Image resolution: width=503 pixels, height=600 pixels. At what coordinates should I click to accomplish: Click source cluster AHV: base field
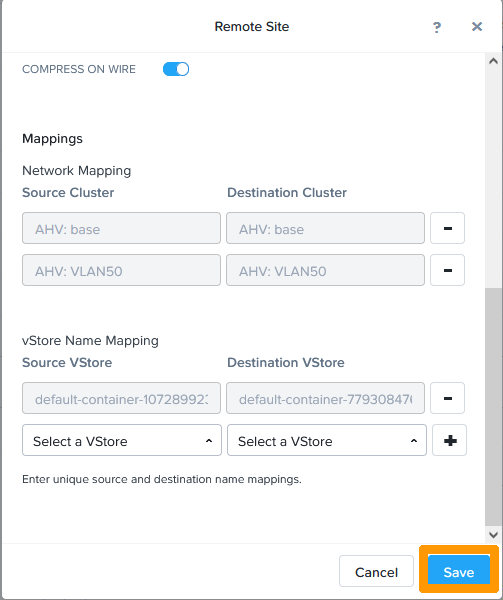point(121,228)
